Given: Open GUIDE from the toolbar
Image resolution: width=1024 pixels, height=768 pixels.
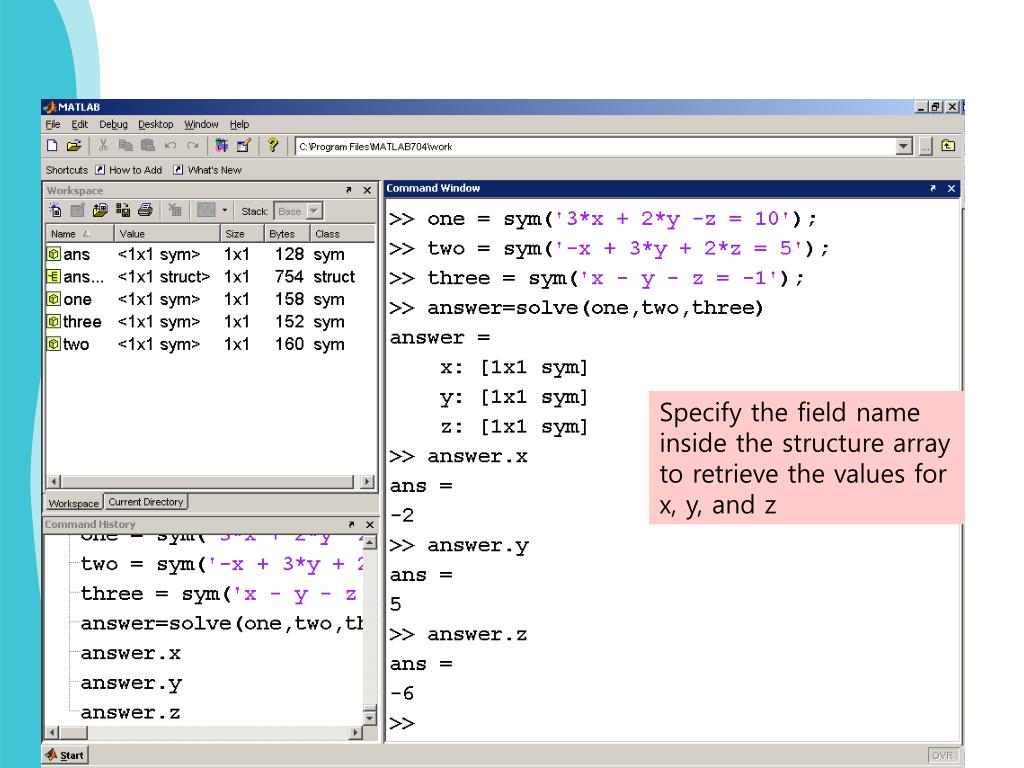Looking at the screenshot, I should tap(244, 146).
